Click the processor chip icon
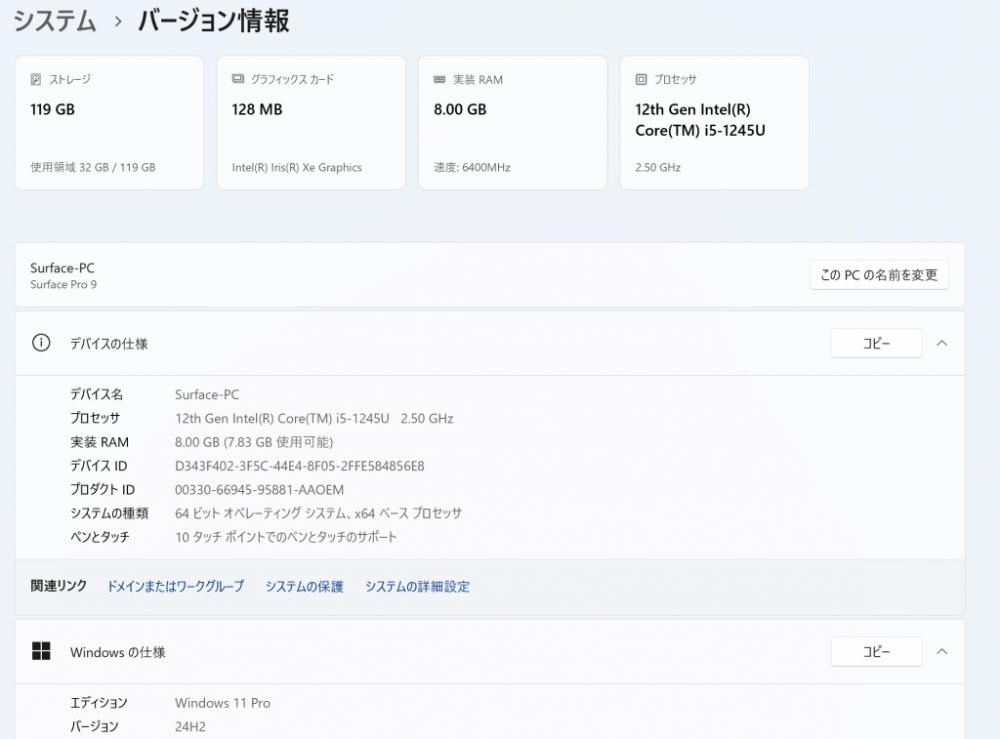The height and width of the screenshot is (739, 1000). click(641, 79)
